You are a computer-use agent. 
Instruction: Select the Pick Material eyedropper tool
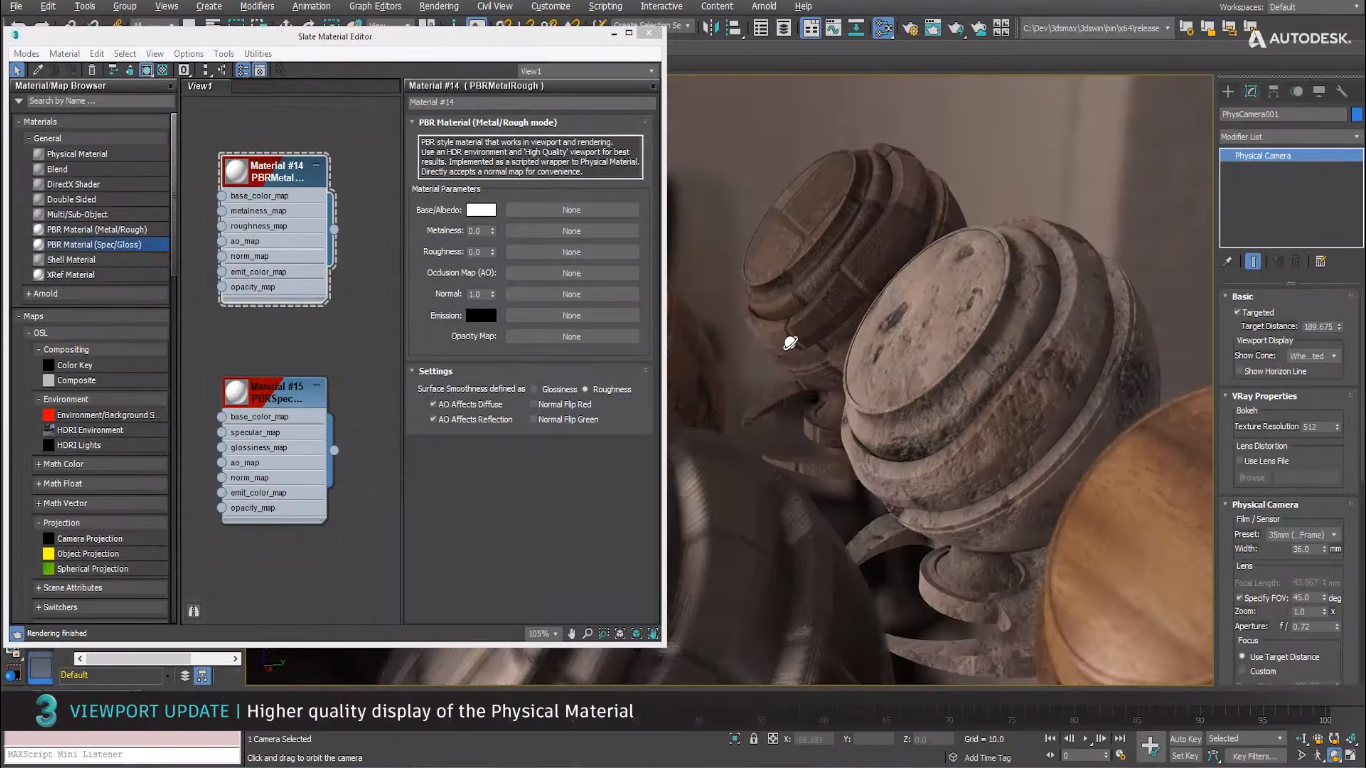click(38, 70)
